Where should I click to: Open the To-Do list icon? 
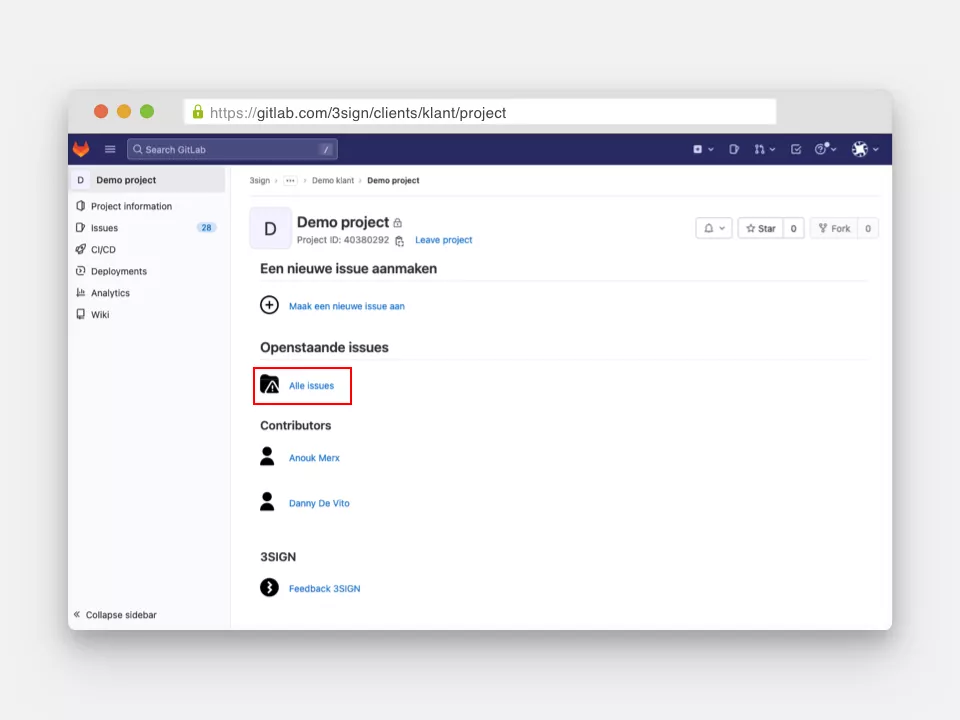(x=796, y=149)
